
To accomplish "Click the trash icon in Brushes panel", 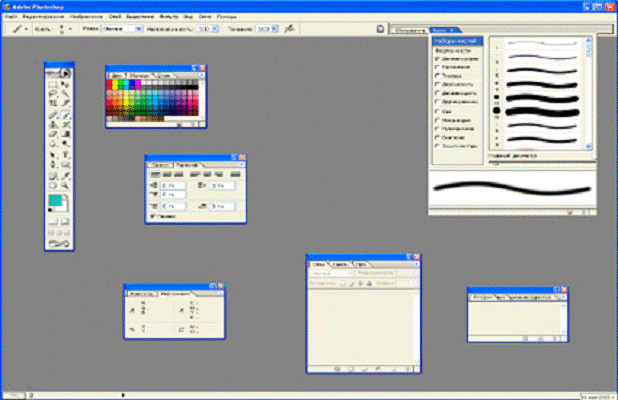I will (586, 212).
